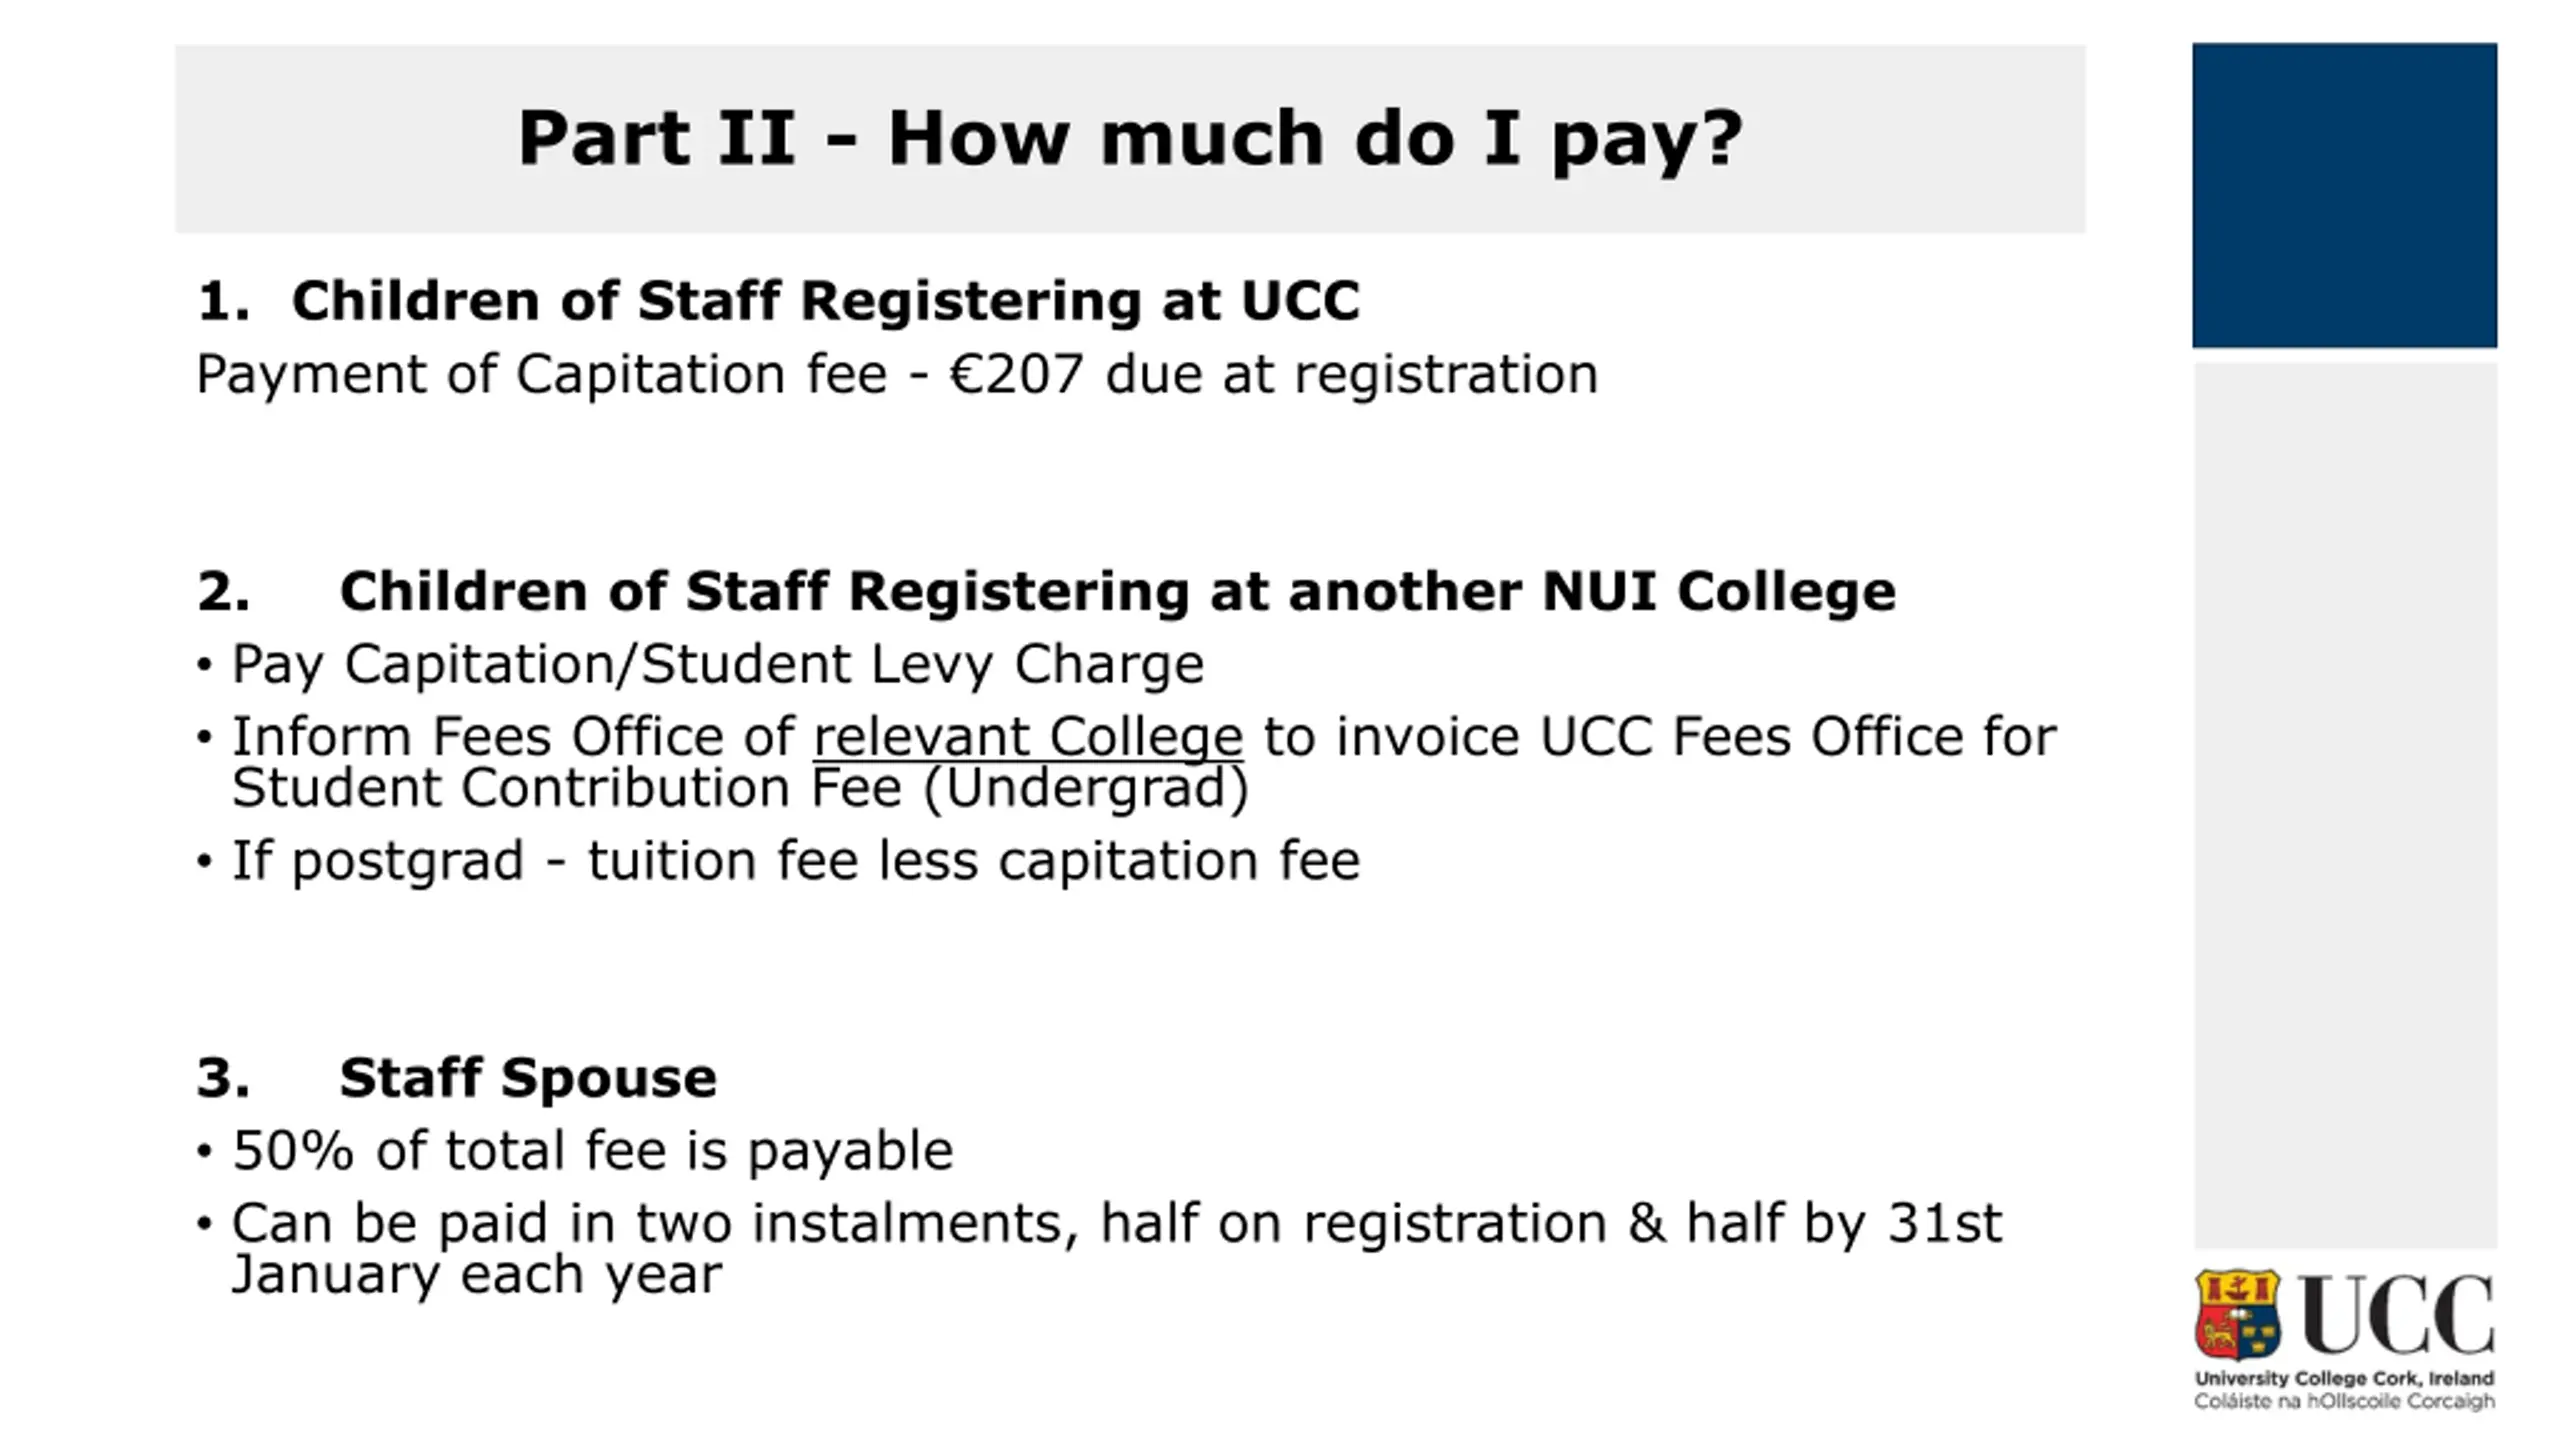Viewport: 2560px width, 1440px height.
Task: Click 'Payment of Capitation fee' text
Action: coord(540,375)
